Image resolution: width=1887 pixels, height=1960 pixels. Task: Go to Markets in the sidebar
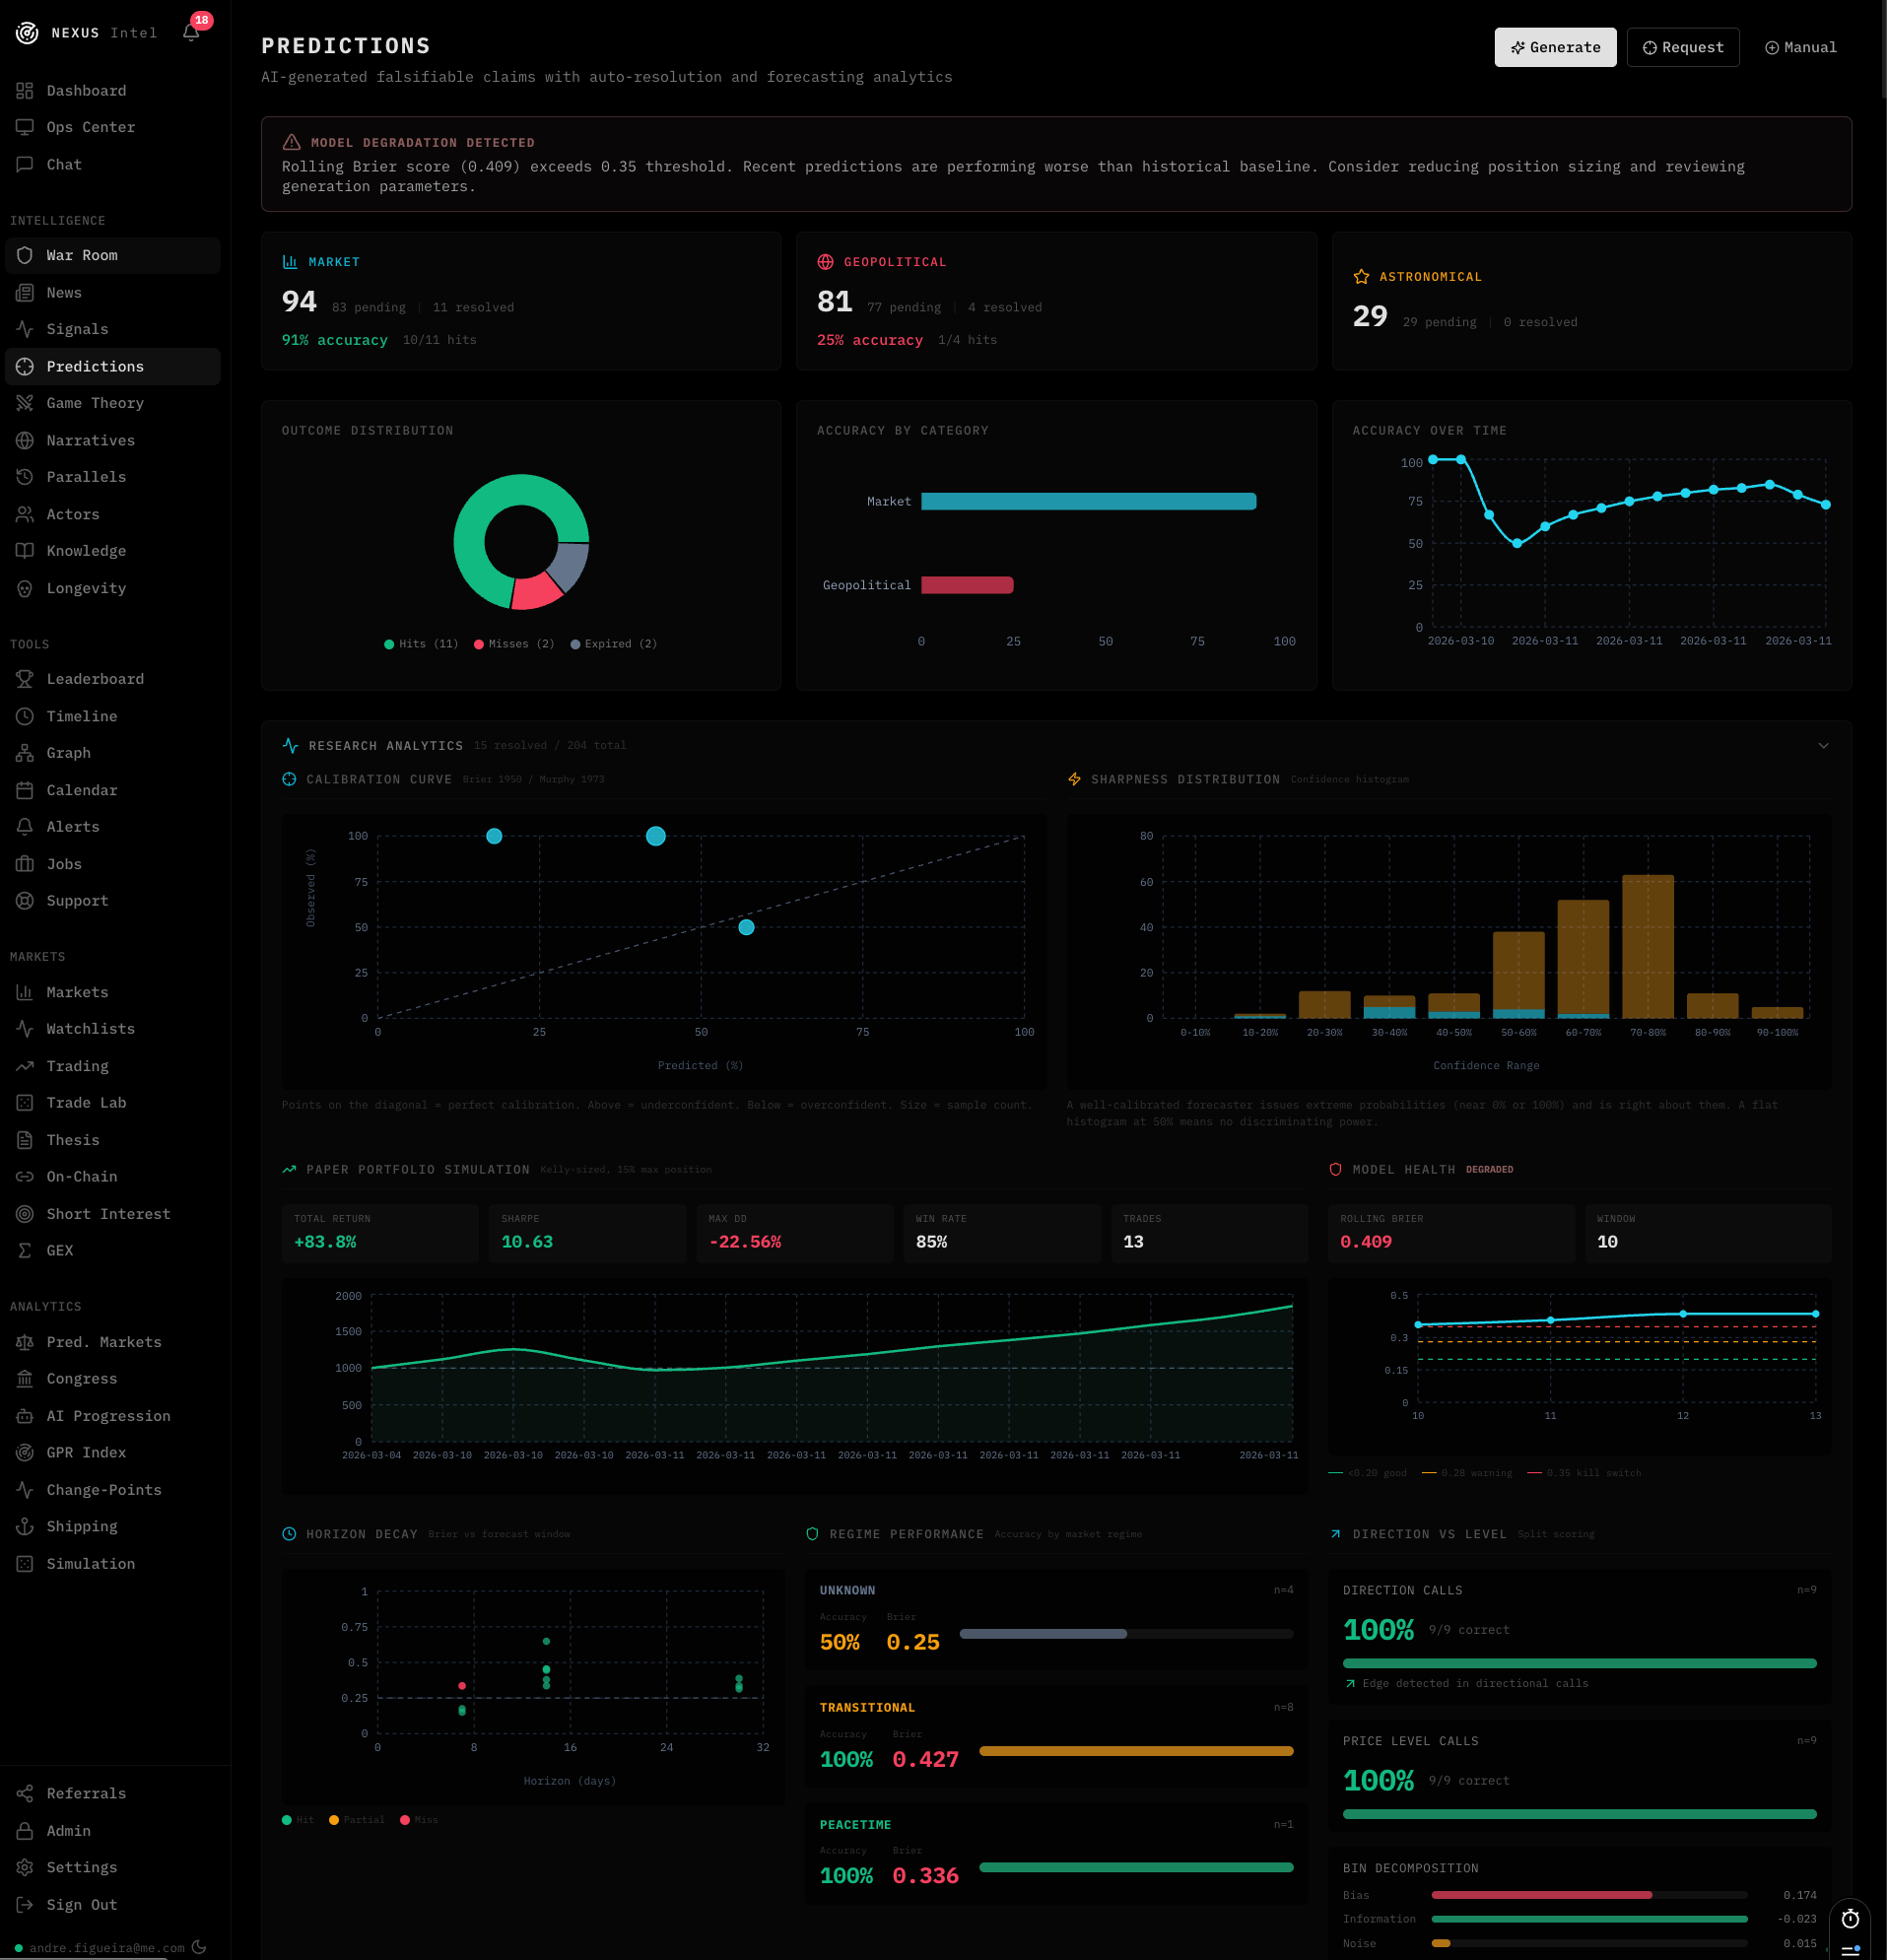[x=113, y=992]
